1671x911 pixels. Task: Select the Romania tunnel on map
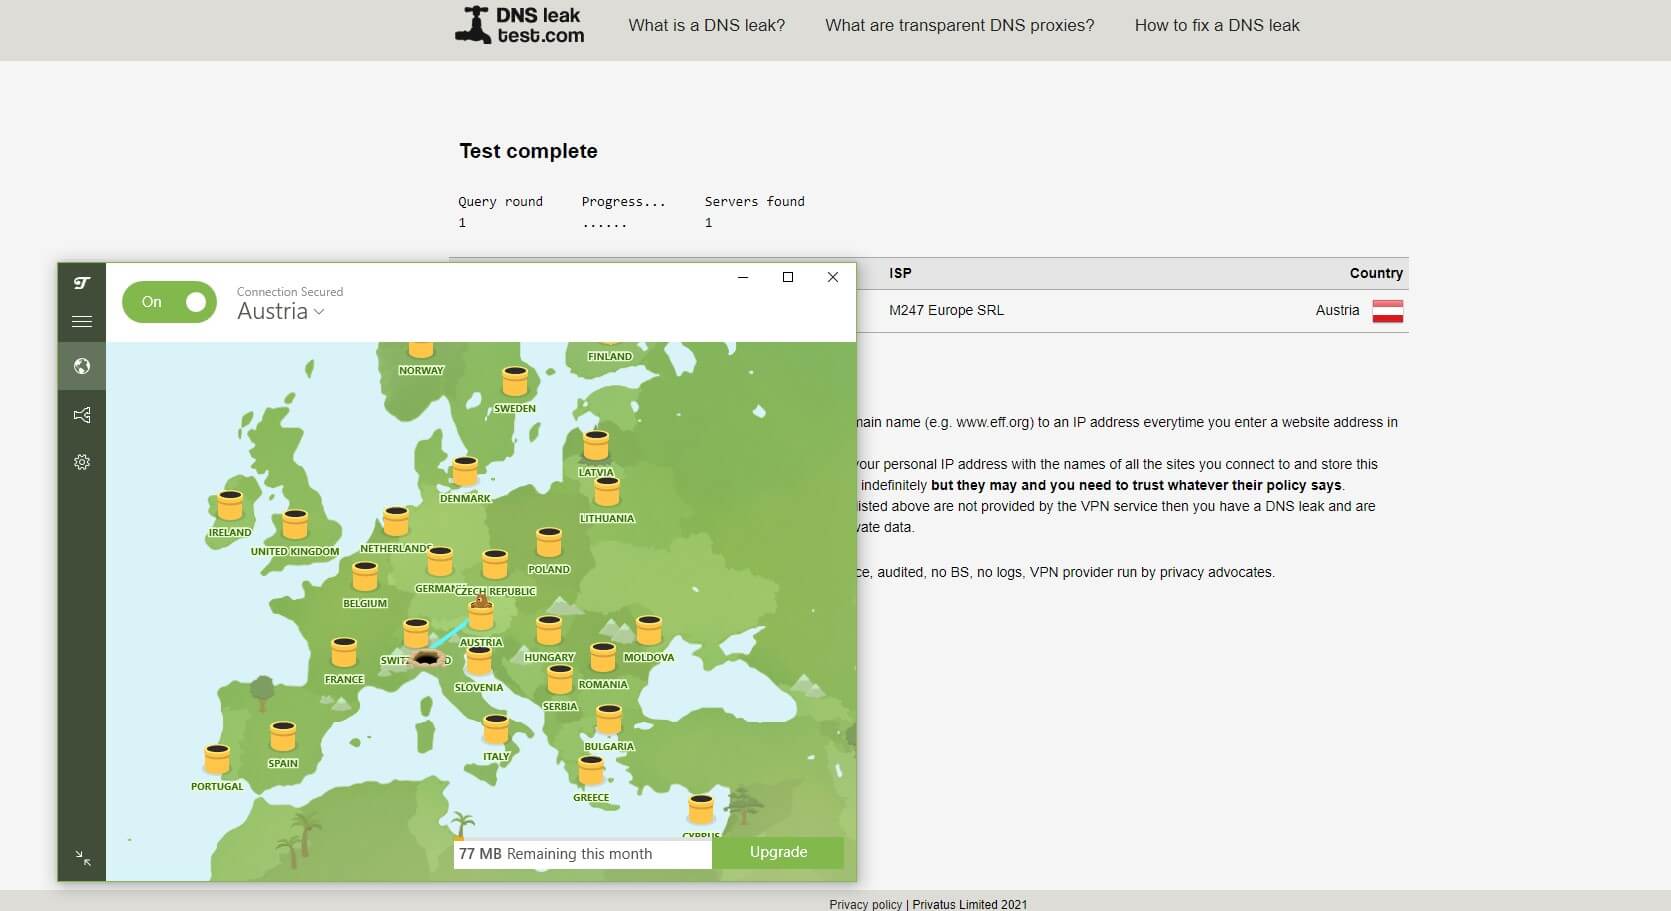tap(603, 657)
